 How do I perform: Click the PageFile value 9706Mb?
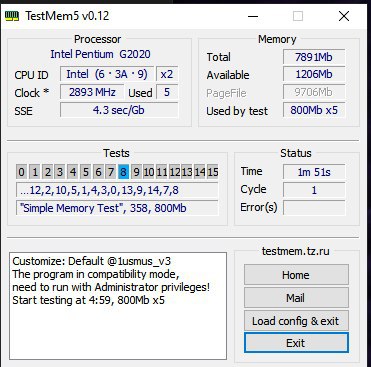pos(314,92)
